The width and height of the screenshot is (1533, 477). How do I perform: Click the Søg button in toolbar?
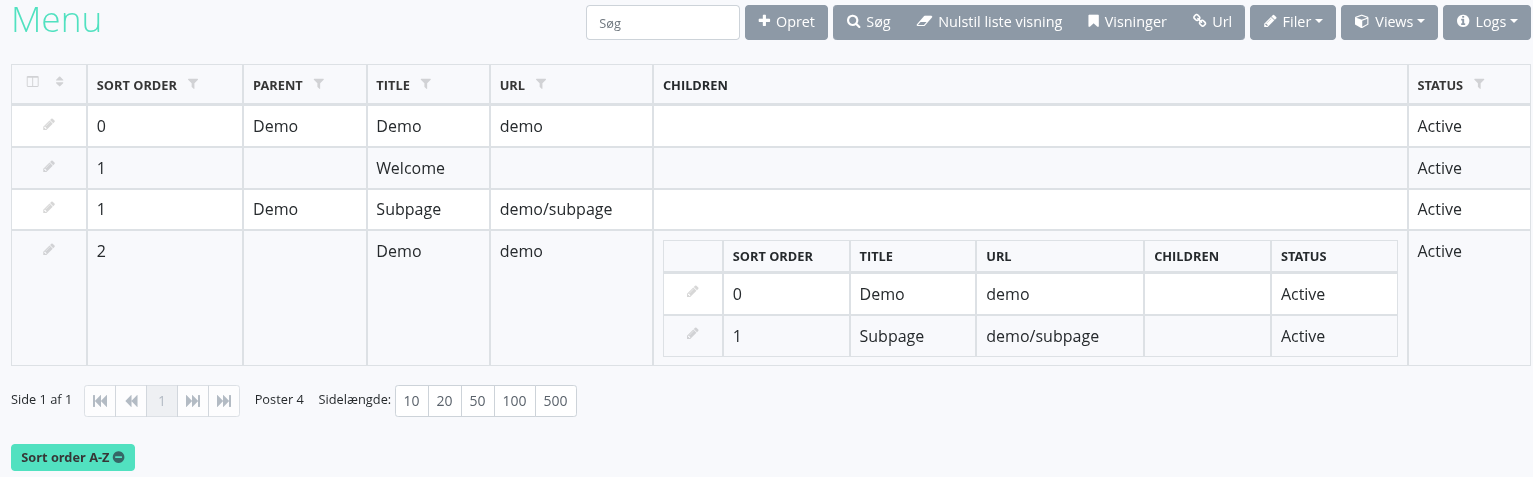[x=869, y=22]
